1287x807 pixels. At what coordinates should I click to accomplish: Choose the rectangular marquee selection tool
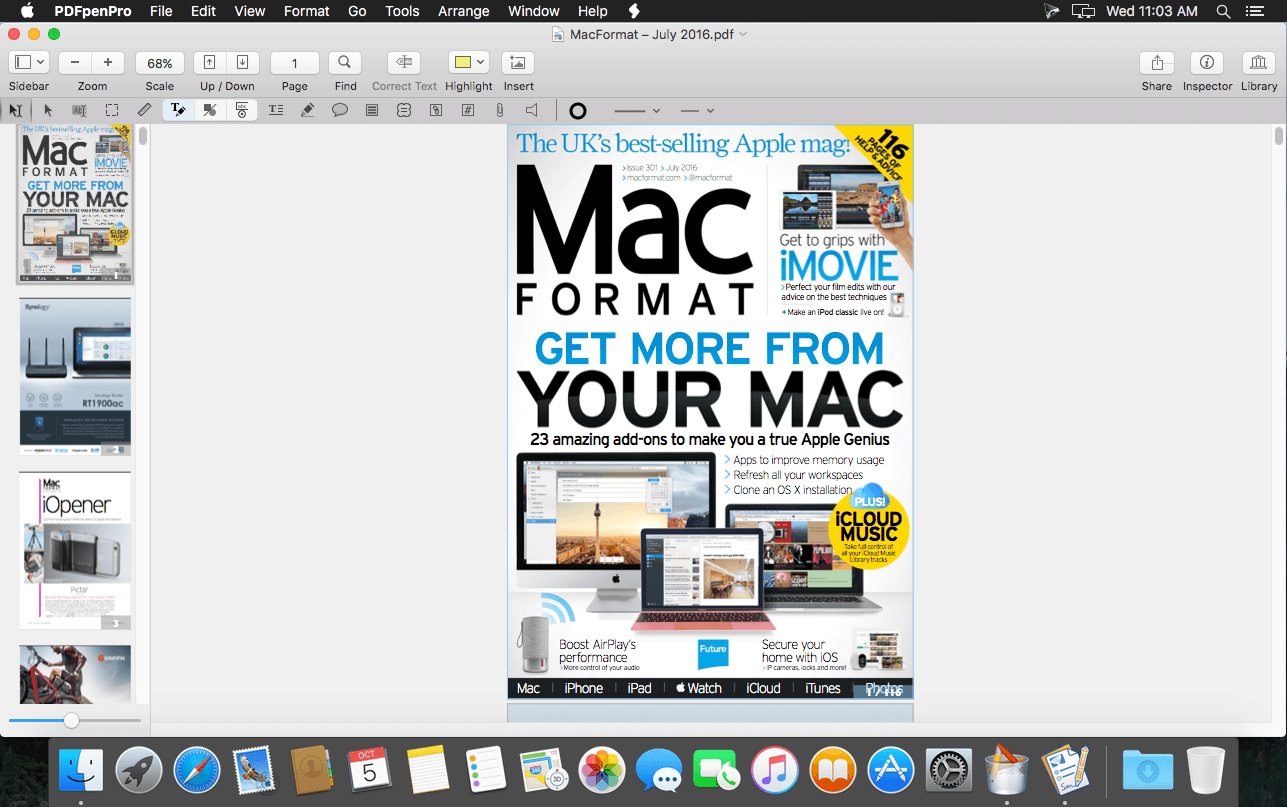[112, 110]
